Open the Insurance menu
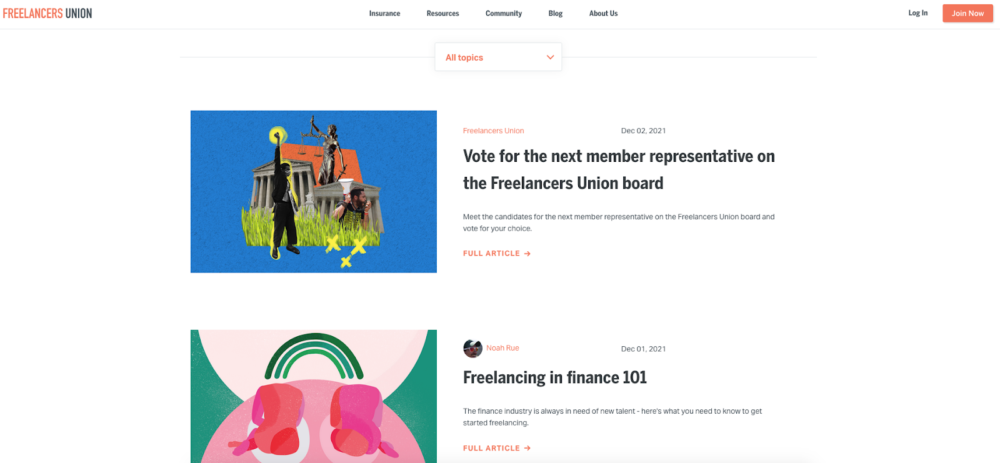Image resolution: width=1000 pixels, height=463 pixels. coord(385,13)
